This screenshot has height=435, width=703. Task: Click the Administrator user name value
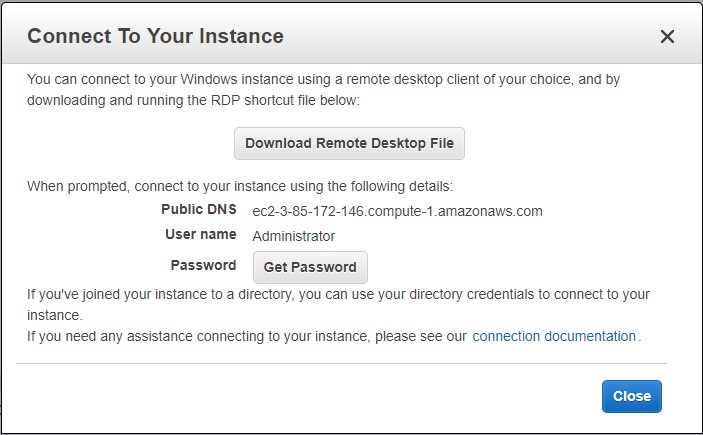pyautogui.click(x=294, y=236)
